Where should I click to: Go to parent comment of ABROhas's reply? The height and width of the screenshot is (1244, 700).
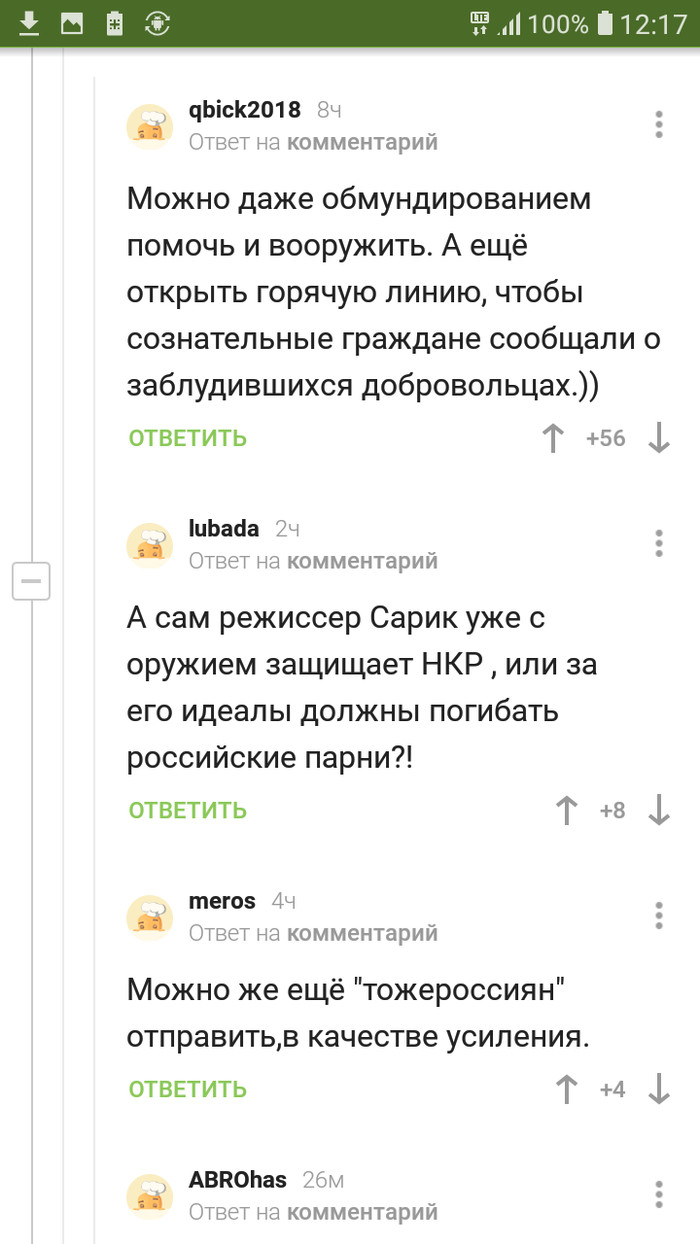[362, 1212]
